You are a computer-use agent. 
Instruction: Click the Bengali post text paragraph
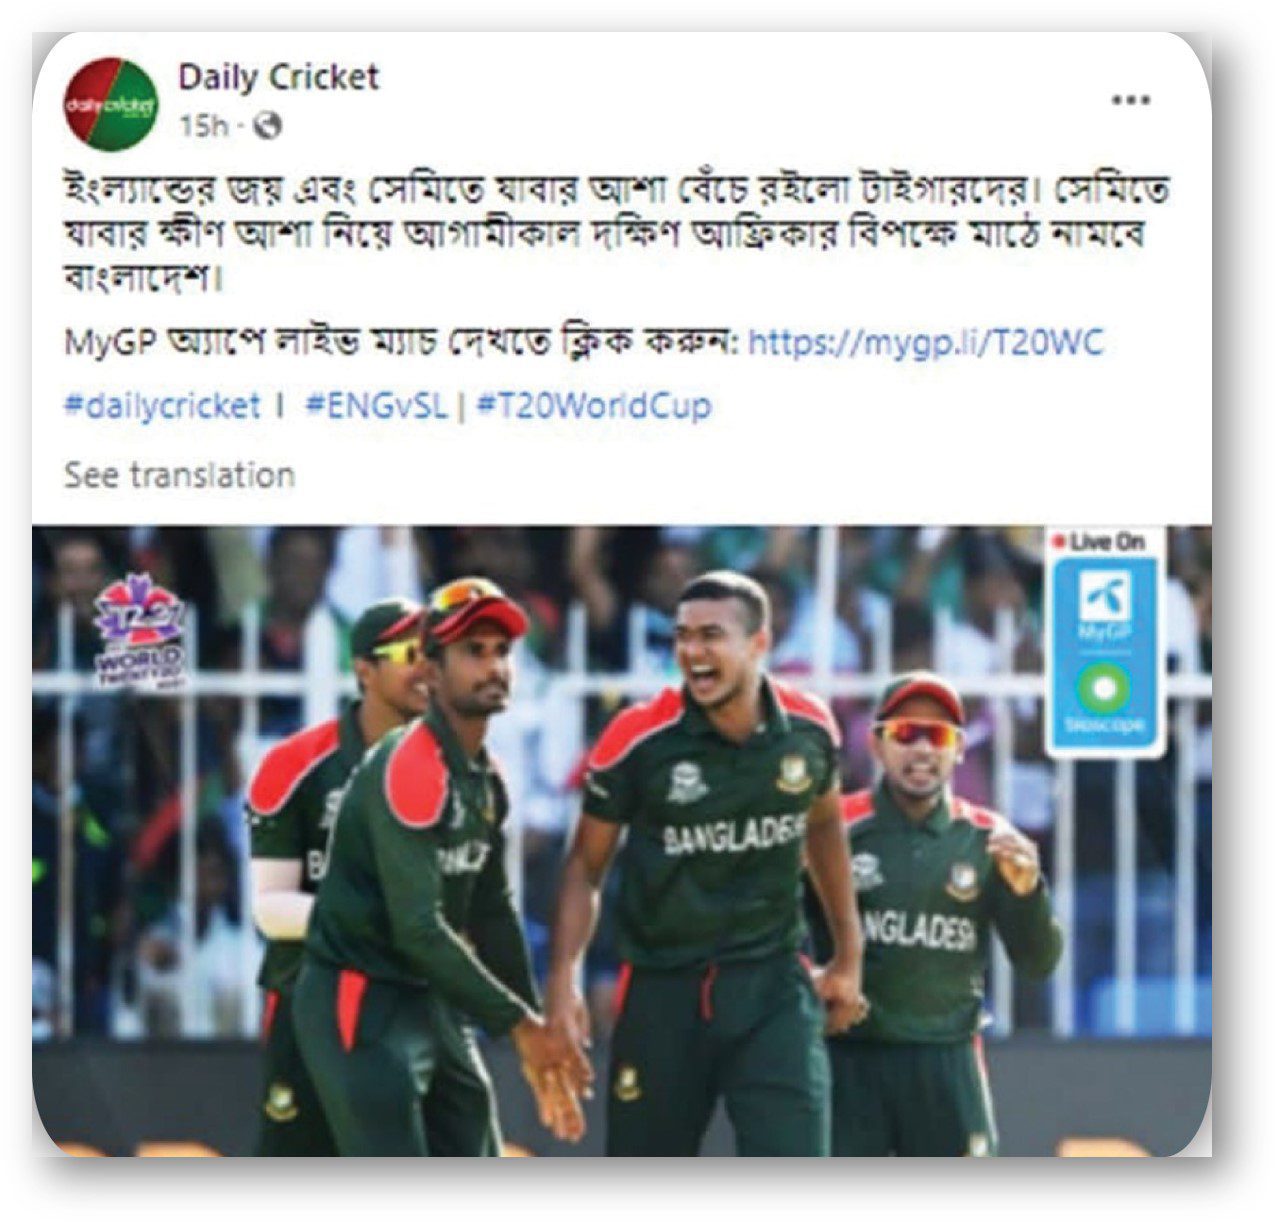point(617,231)
